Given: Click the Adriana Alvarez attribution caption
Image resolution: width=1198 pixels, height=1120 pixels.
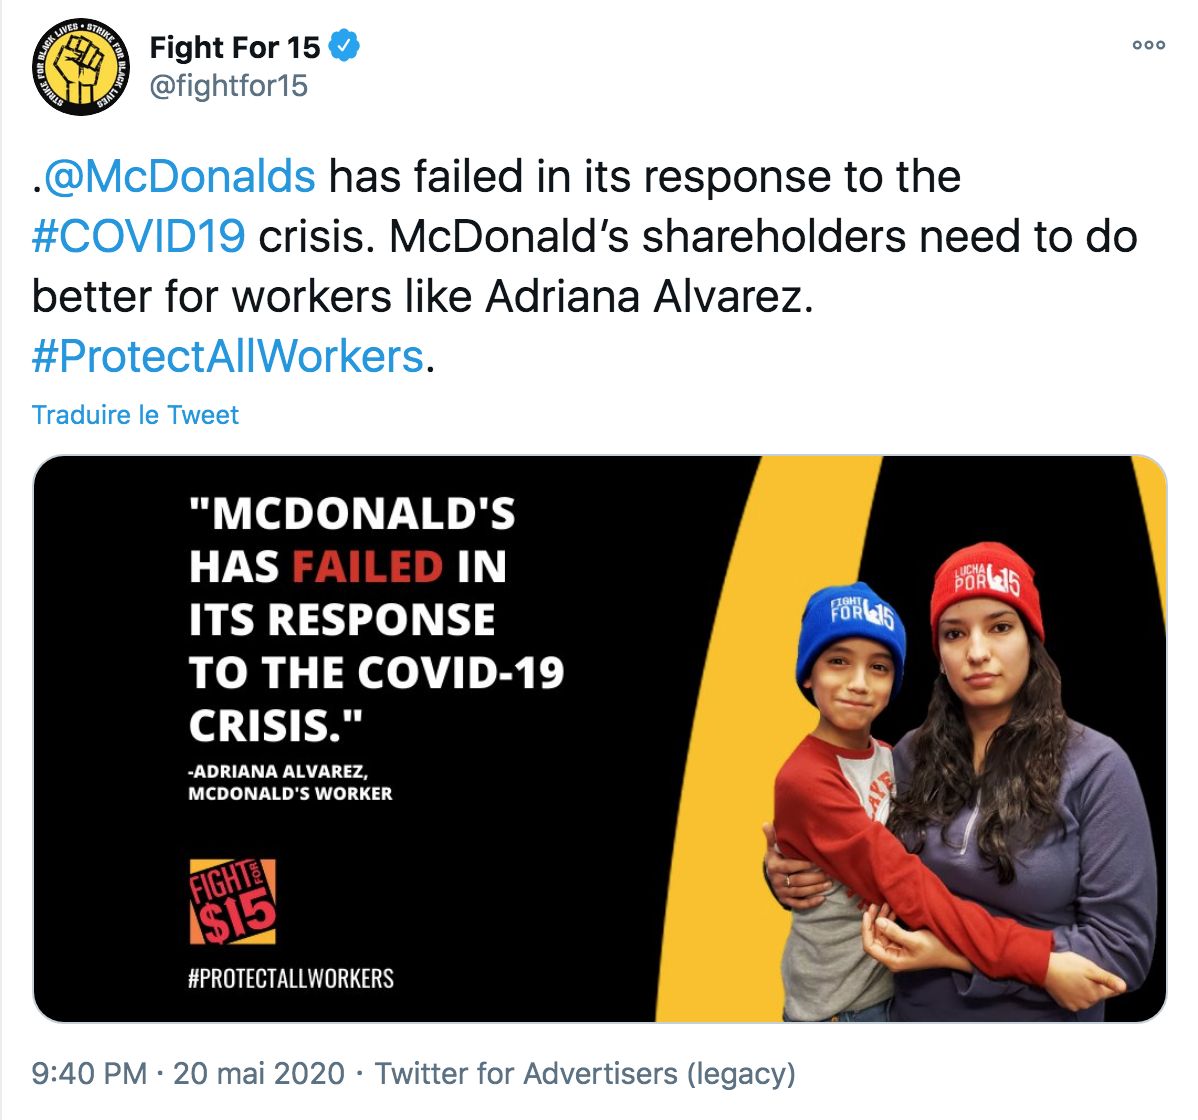Looking at the screenshot, I should (x=290, y=782).
